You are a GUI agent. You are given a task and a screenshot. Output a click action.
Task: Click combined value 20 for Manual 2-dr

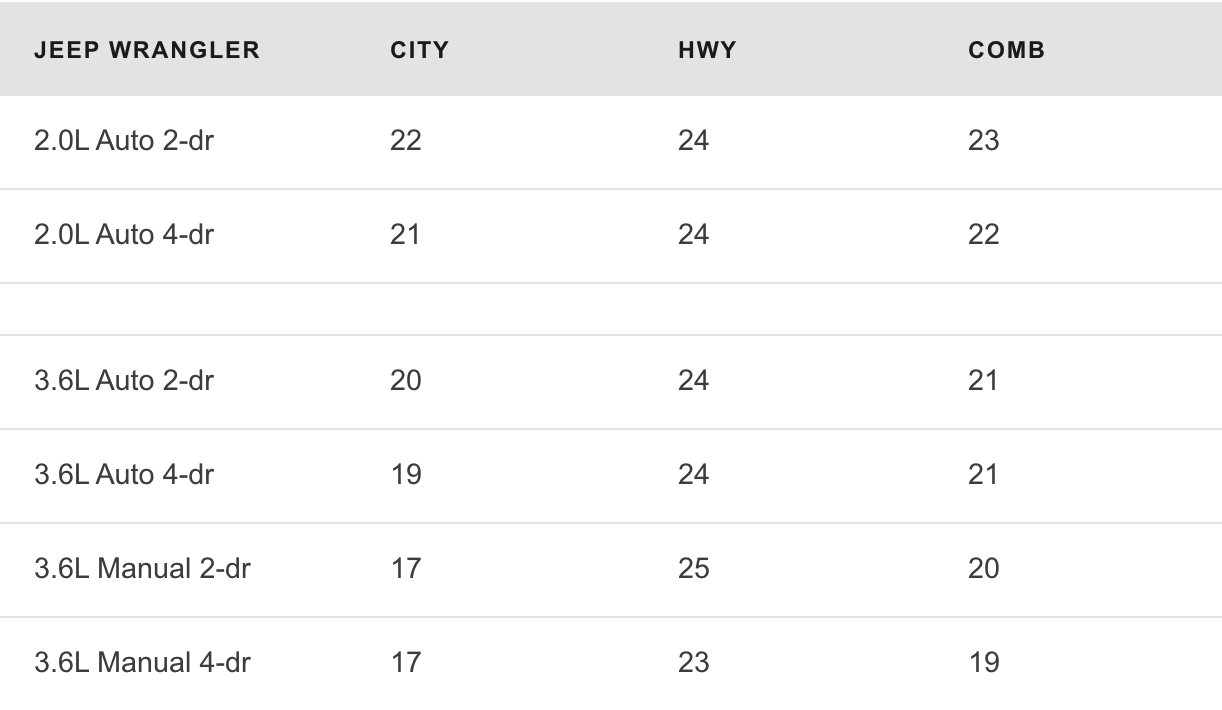(x=984, y=568)
